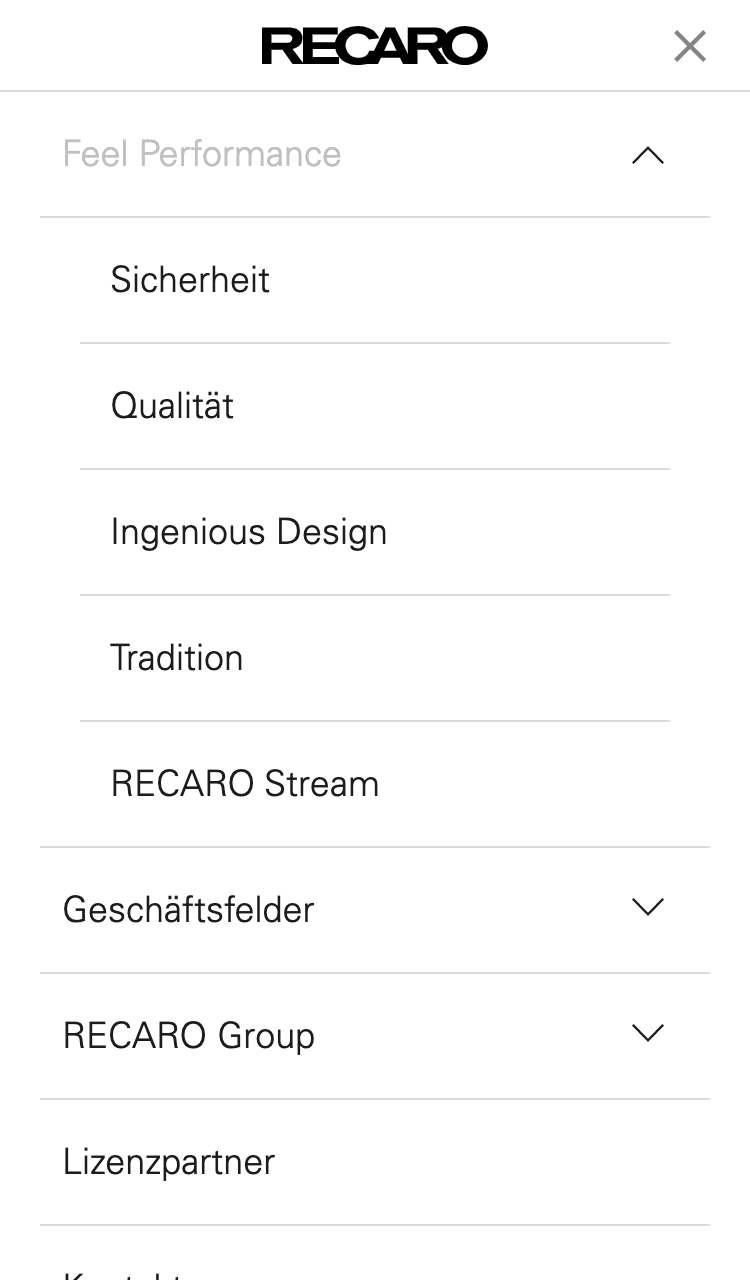Tap the Geschäftsfelder menu label

[x=188, y=910]
